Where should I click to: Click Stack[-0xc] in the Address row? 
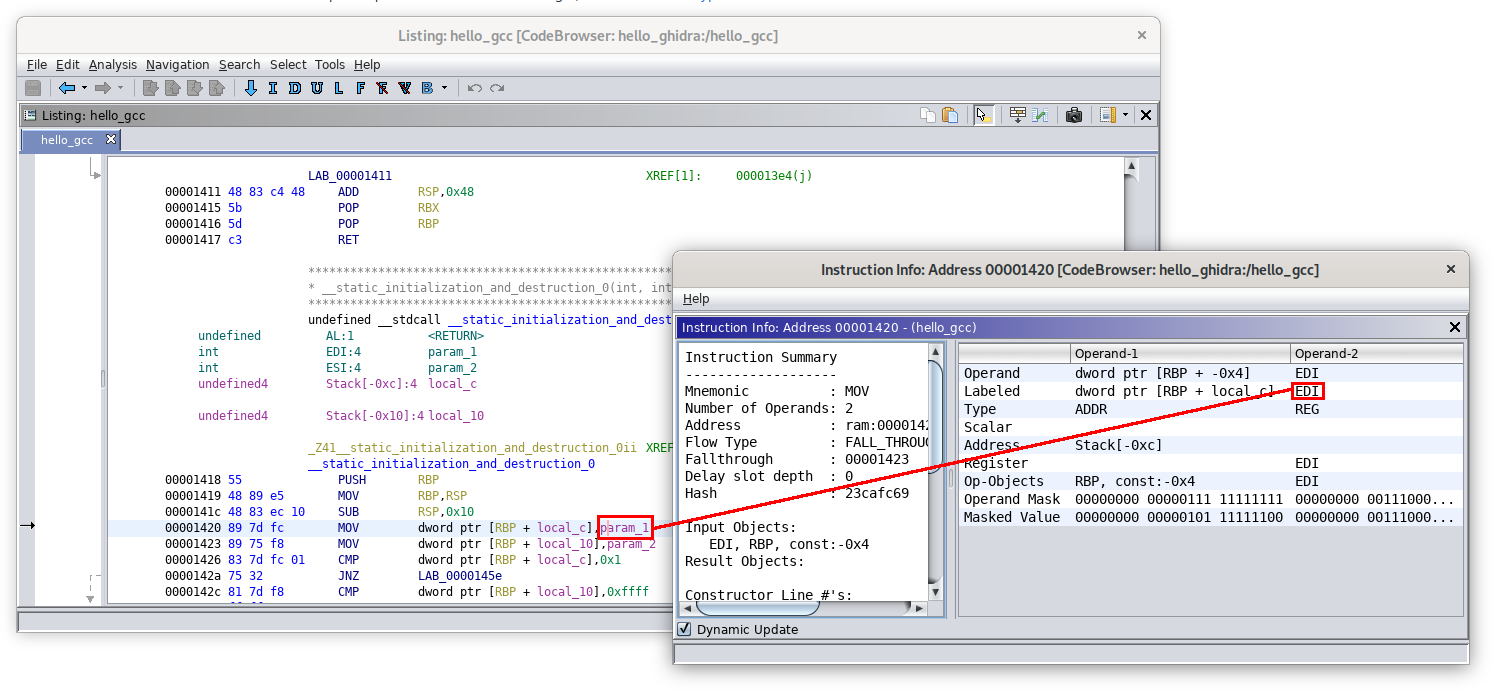coord(1119,445)
